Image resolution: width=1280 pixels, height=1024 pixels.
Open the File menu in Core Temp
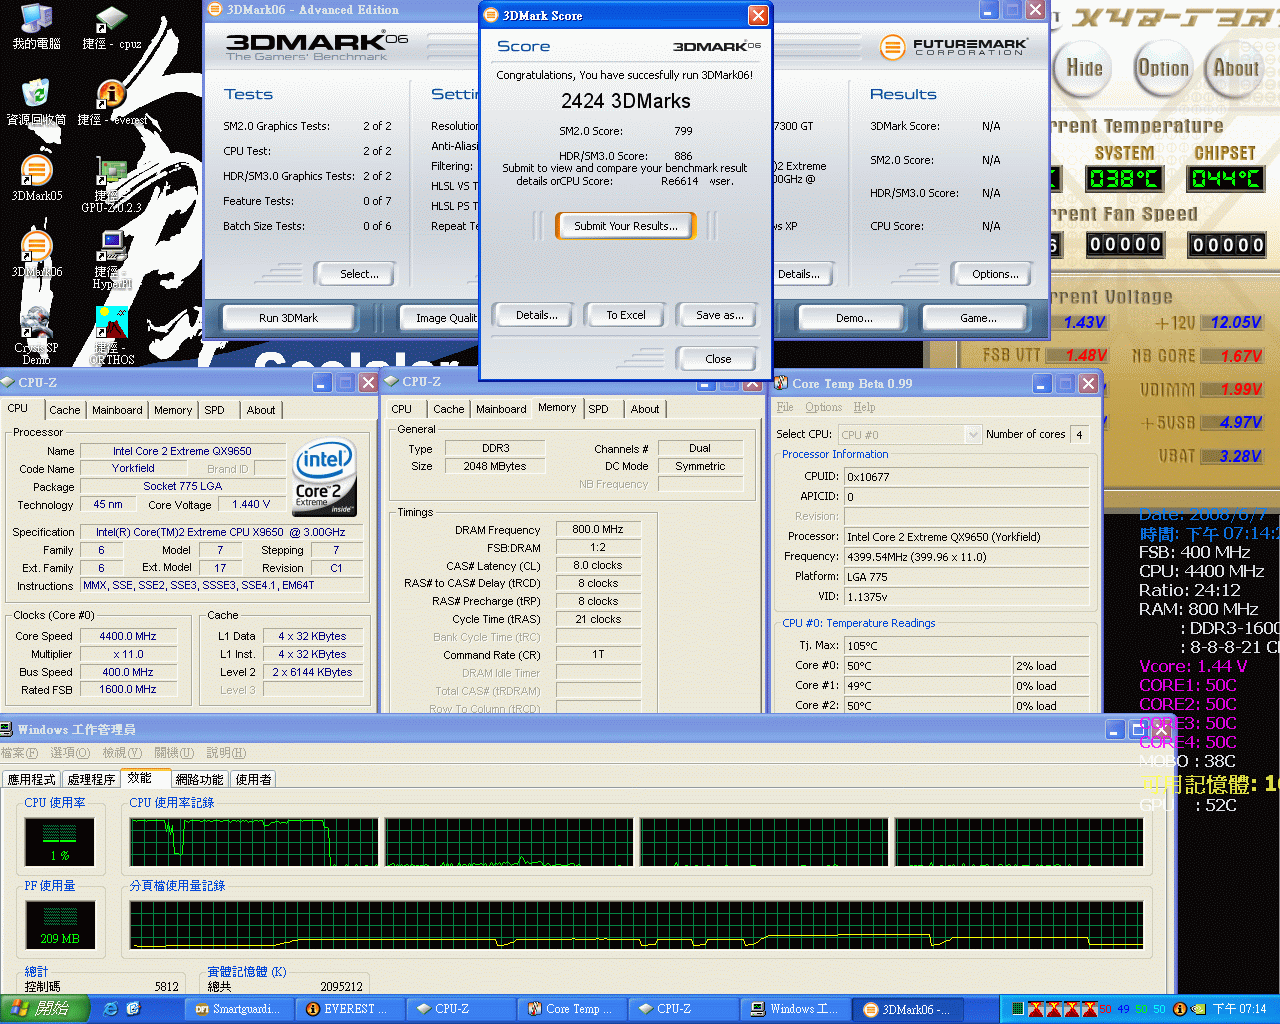tap(785, 407)
